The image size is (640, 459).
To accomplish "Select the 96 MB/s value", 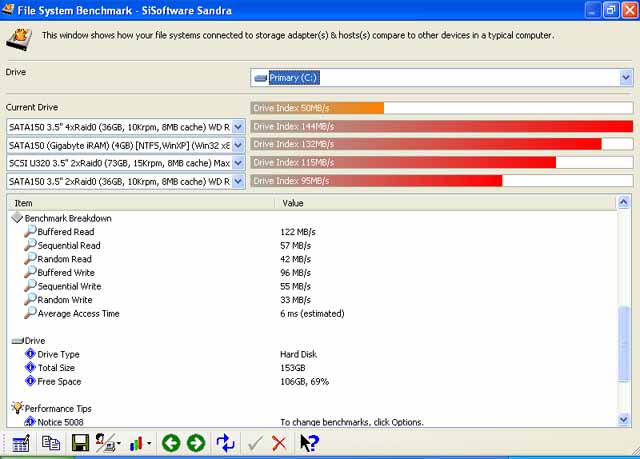I will tap(296, 273).
